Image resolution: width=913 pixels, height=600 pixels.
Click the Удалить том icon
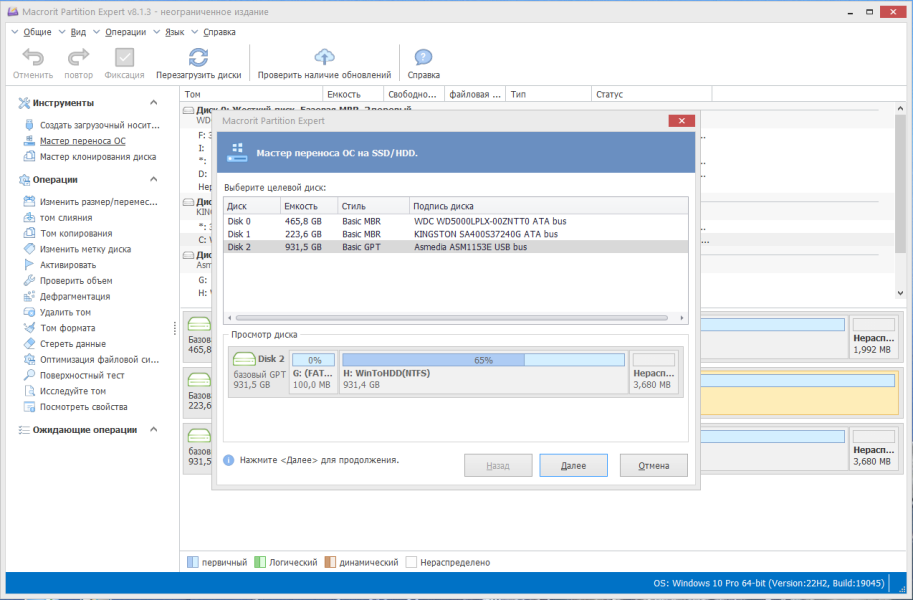tap(29, 312)
